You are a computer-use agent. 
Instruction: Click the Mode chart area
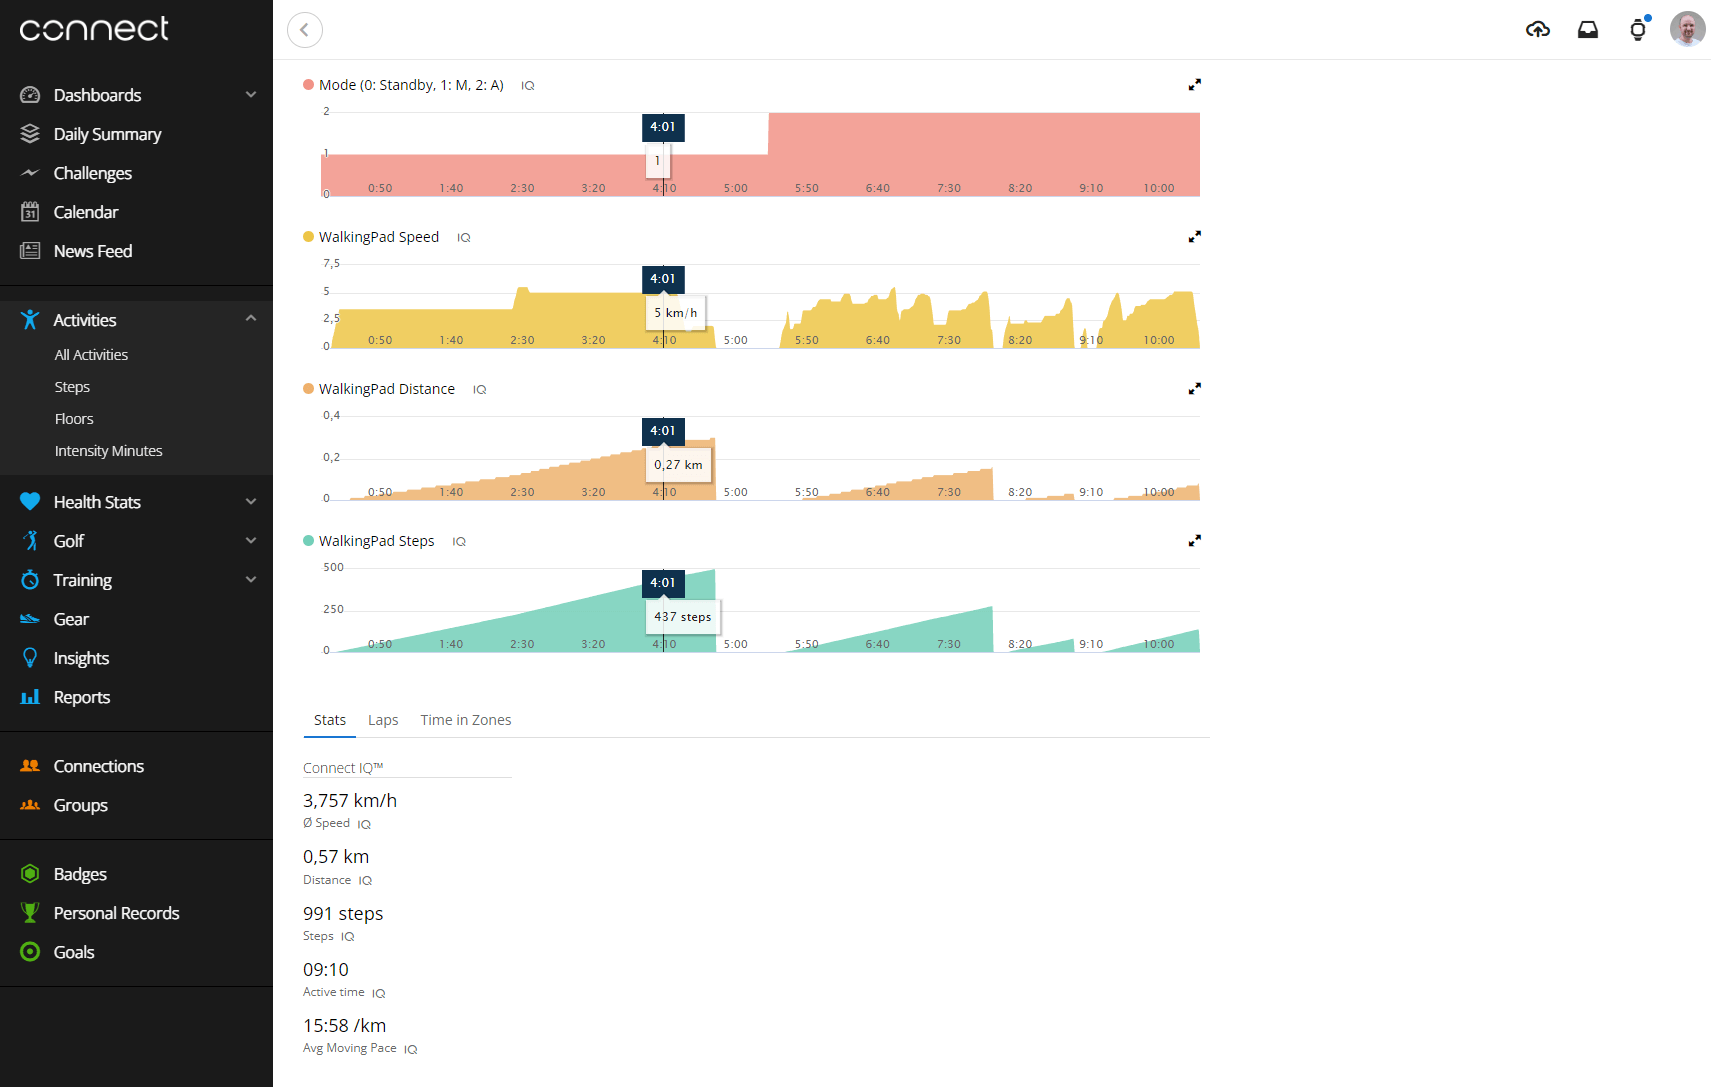pos(760,154)
